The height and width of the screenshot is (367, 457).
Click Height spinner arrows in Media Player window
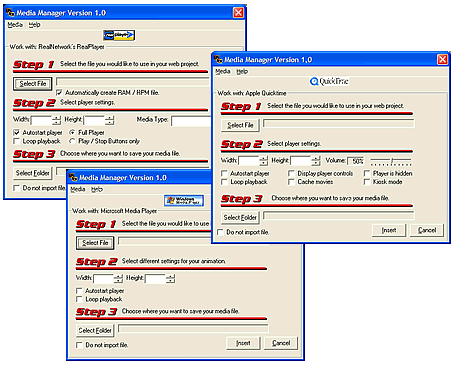pos(170,278)
